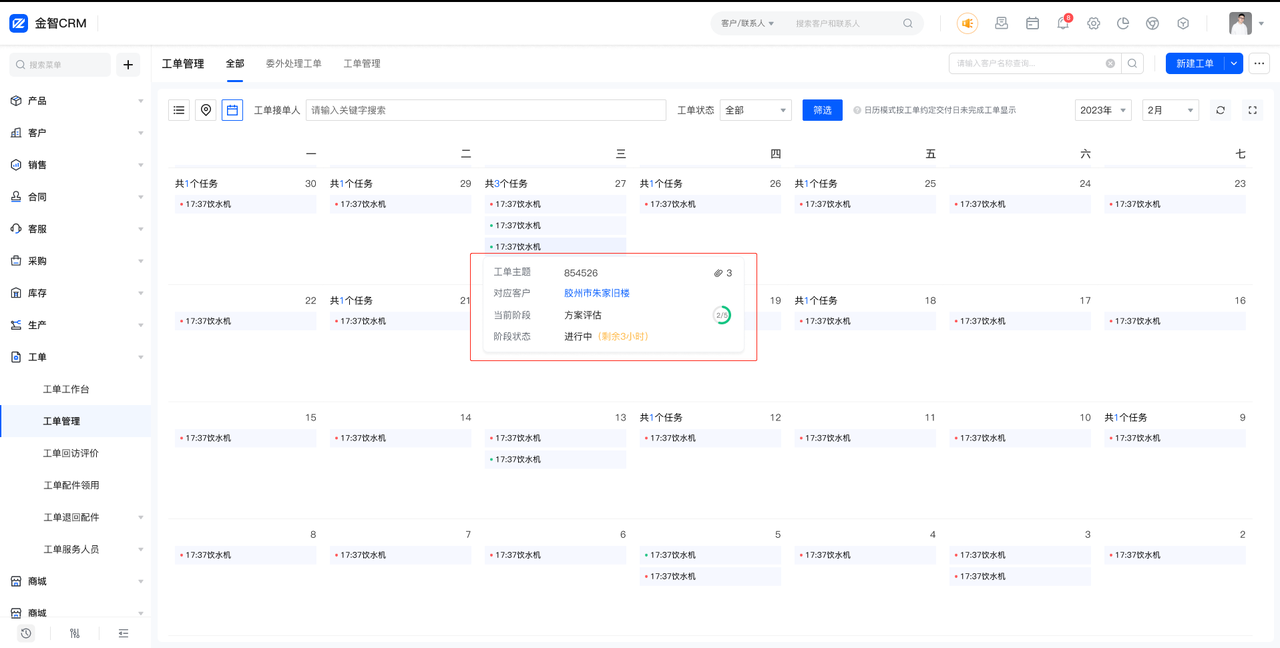
Task: Open the 2月 month dropdown
Action: point(1170,110)
